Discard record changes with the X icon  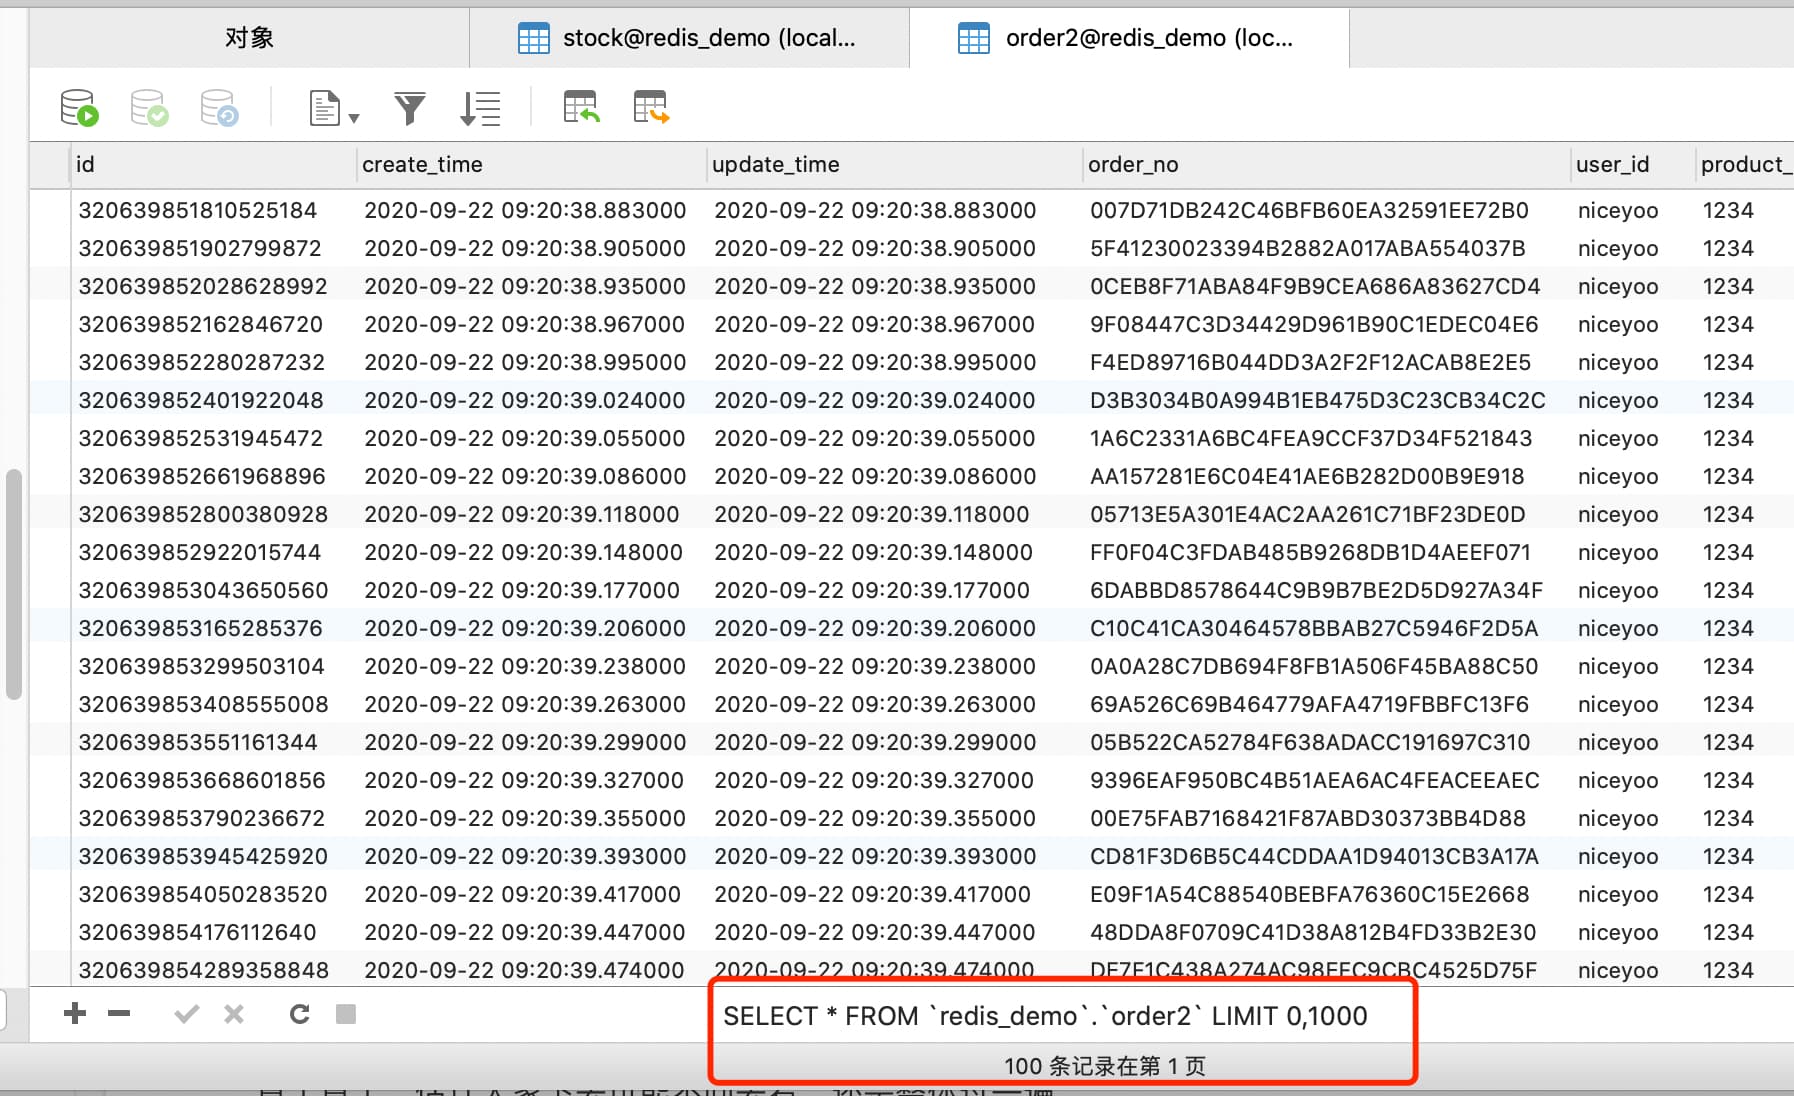click(x=233, y=1013)
